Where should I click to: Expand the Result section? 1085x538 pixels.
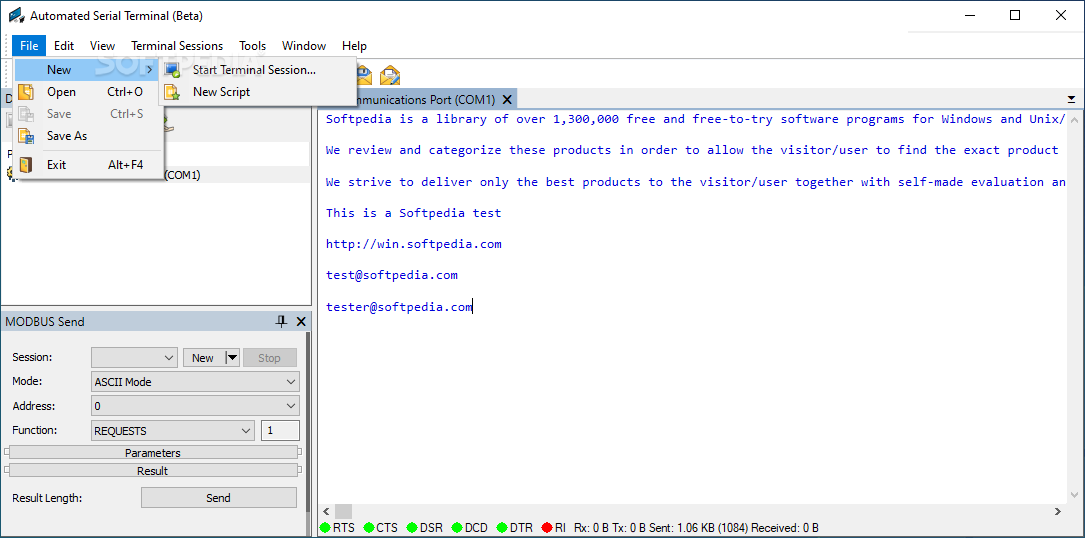tap(153, 471)
